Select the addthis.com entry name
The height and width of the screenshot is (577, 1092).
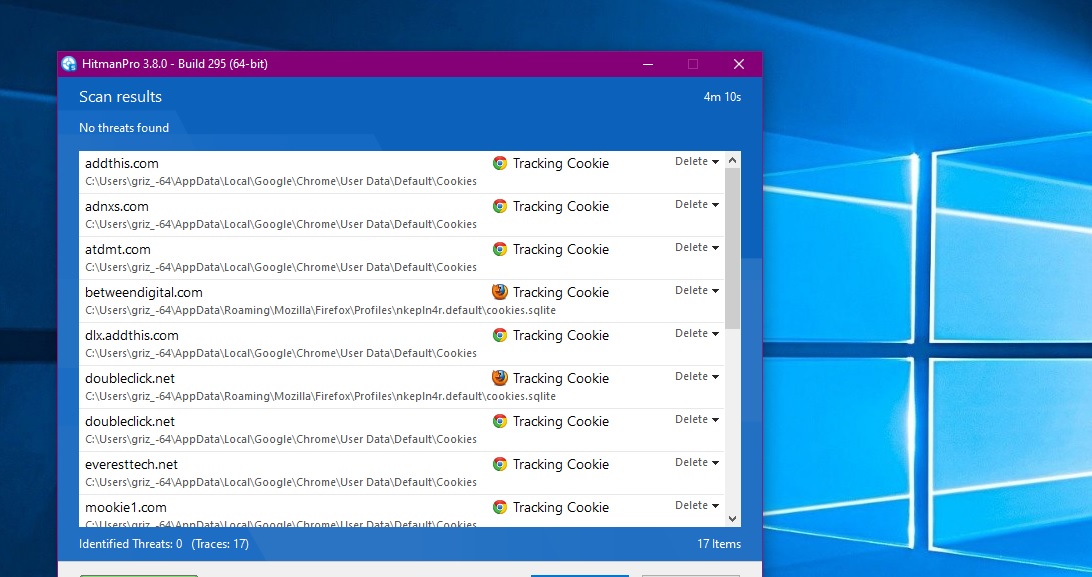click(122, 164)
